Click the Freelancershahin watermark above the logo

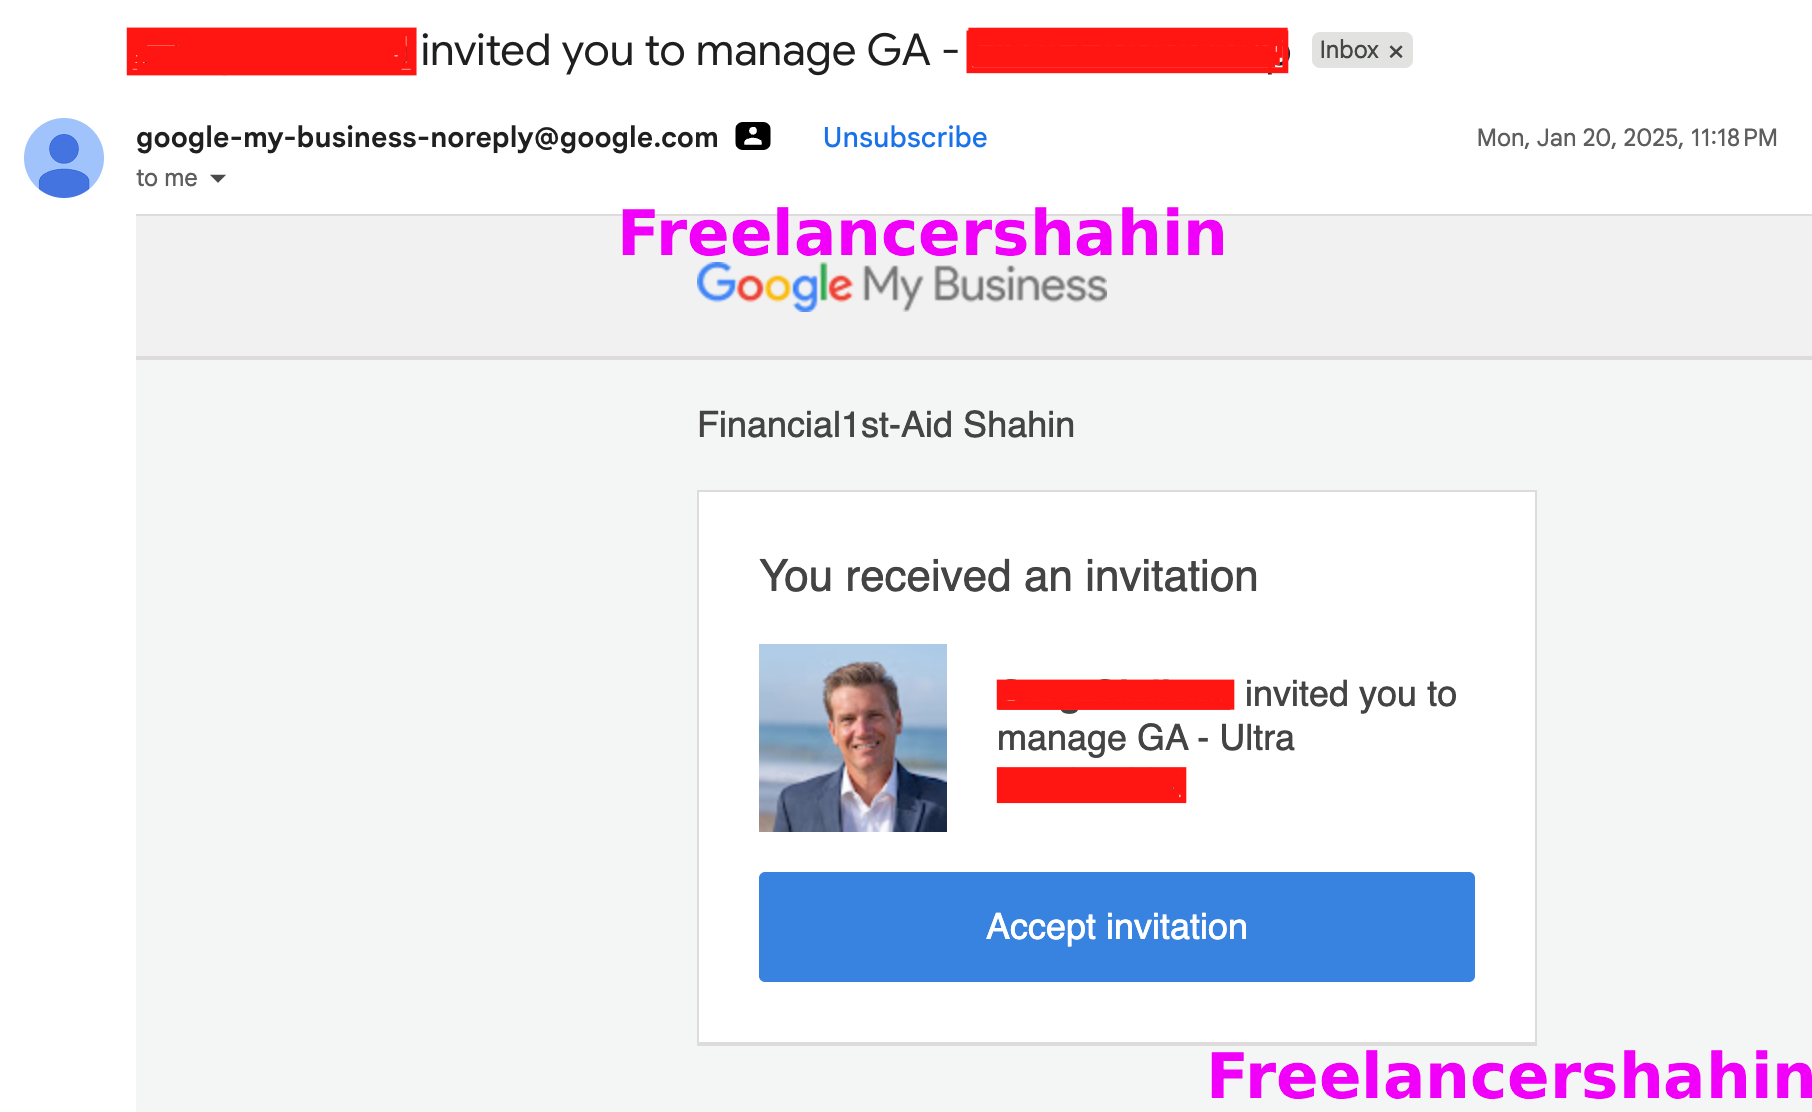point(922,233)
